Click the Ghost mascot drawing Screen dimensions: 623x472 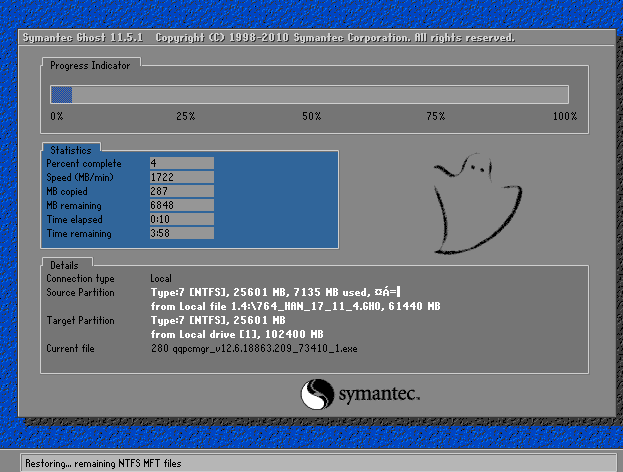tap(478, 203)
